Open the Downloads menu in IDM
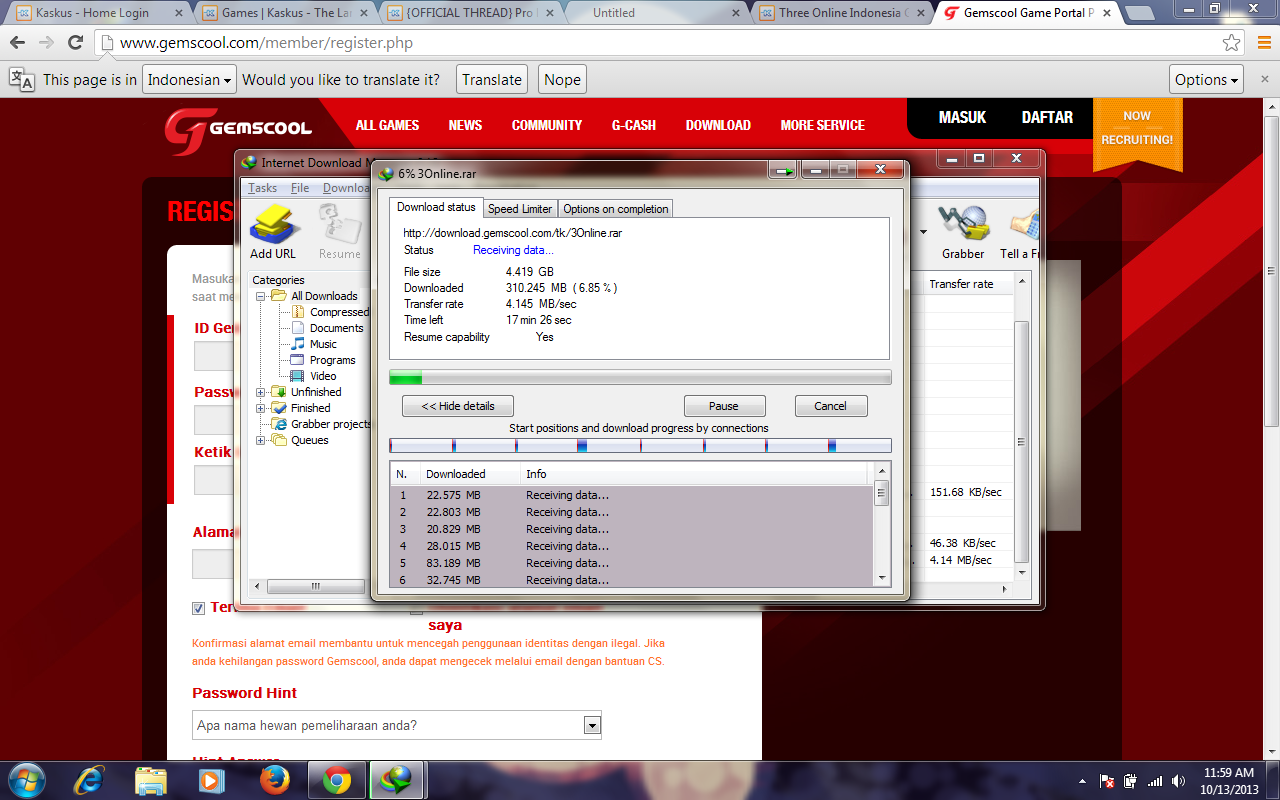Viewport: 1280px width, 800px height. pos(346,188)
